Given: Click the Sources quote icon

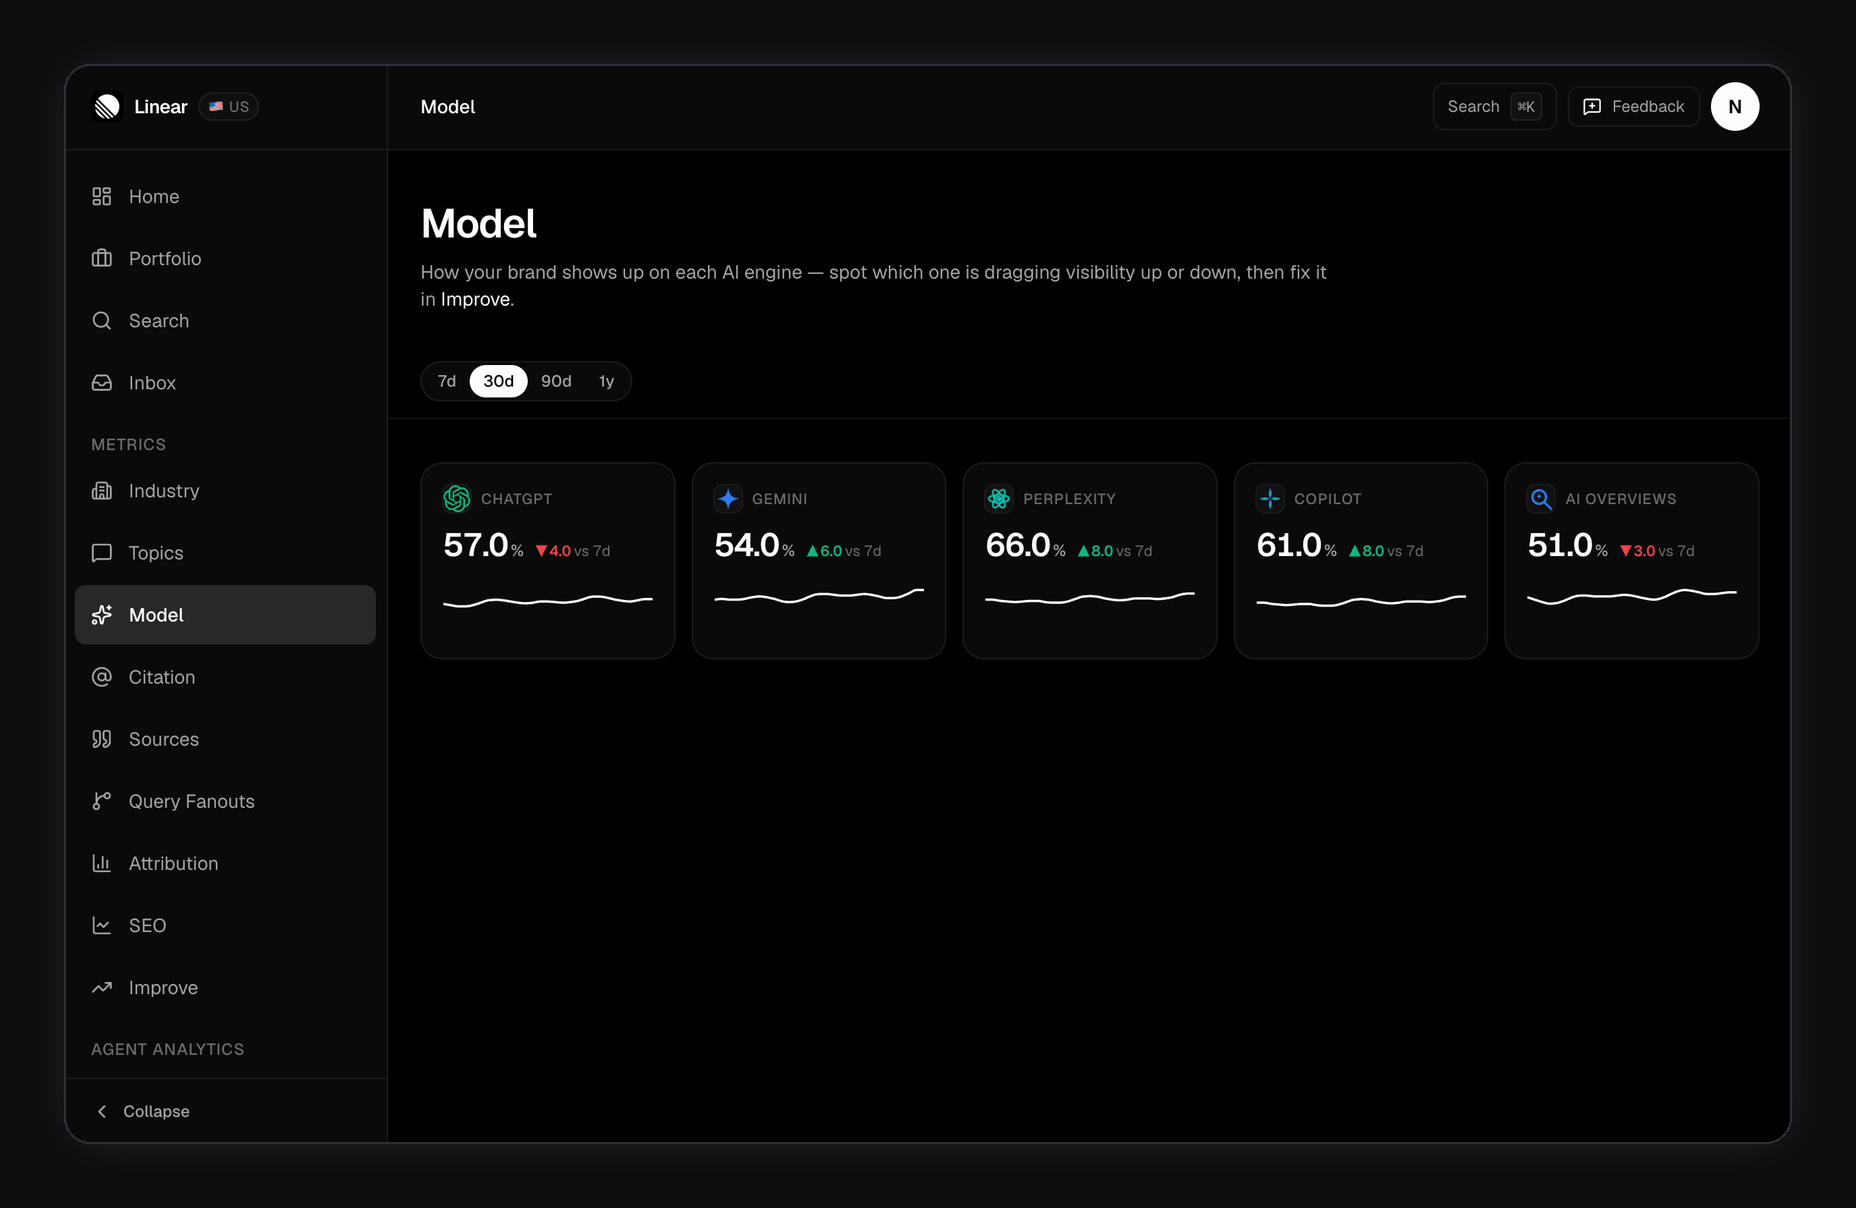Looking at the screenshot, I should tap(102, 739).
